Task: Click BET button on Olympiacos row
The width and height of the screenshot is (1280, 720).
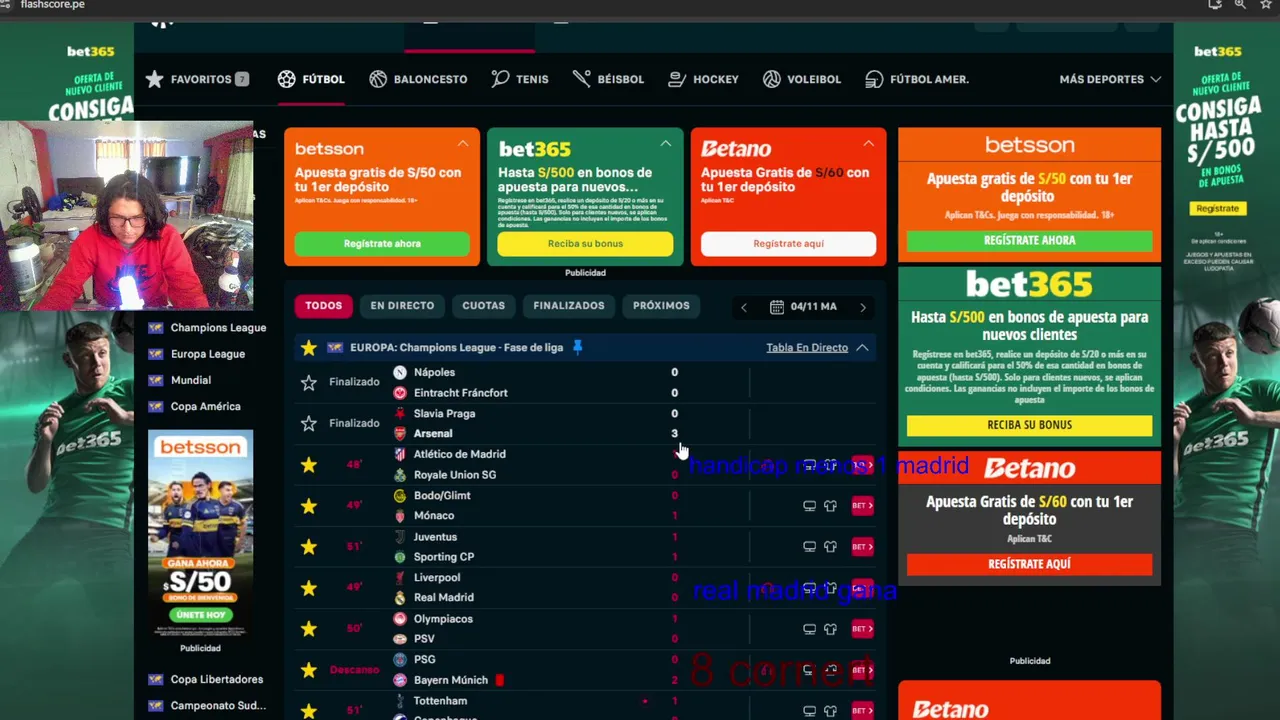Action: coord(862,629)
